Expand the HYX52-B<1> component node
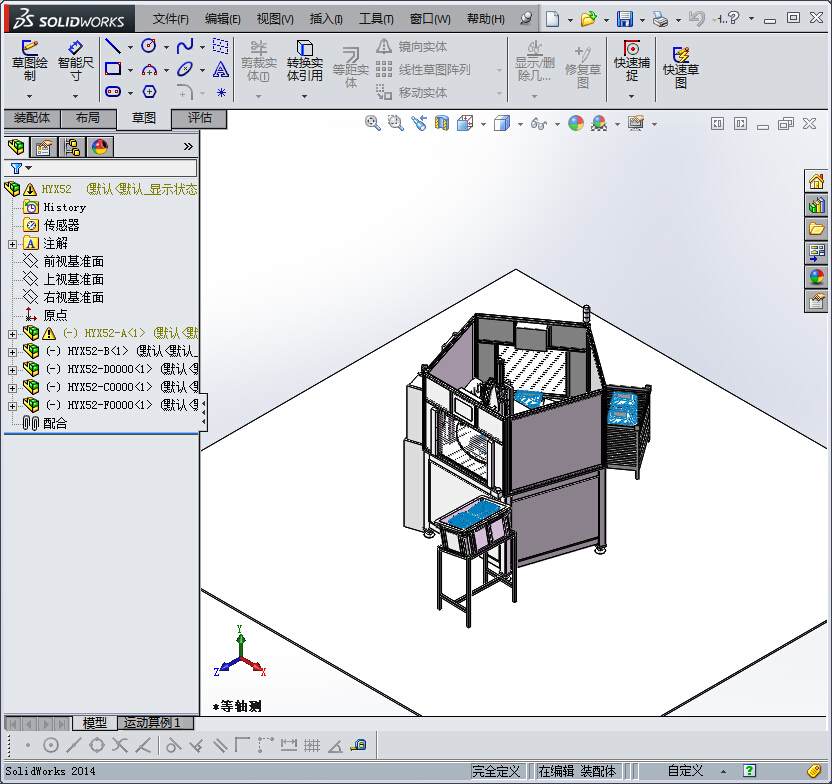This screenshot has width=832, height=784. (x=12, y=352)
